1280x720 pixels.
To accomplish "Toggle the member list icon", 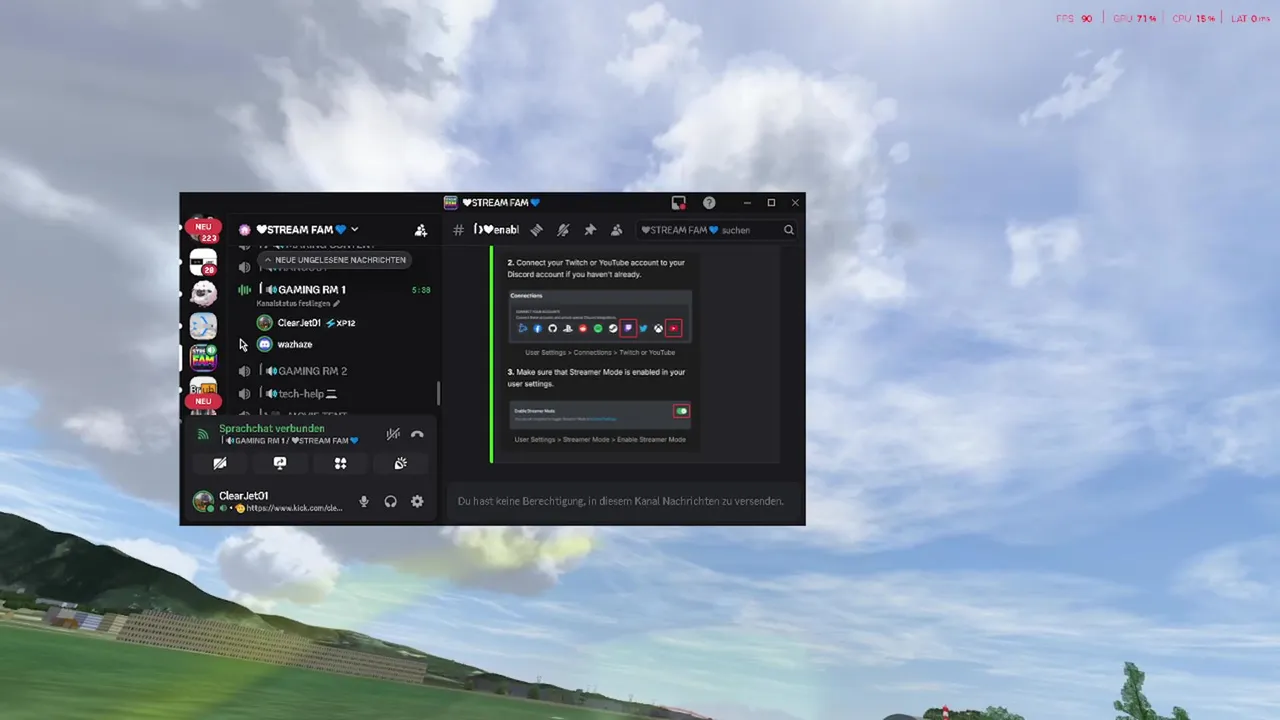I will pos(617,230).
